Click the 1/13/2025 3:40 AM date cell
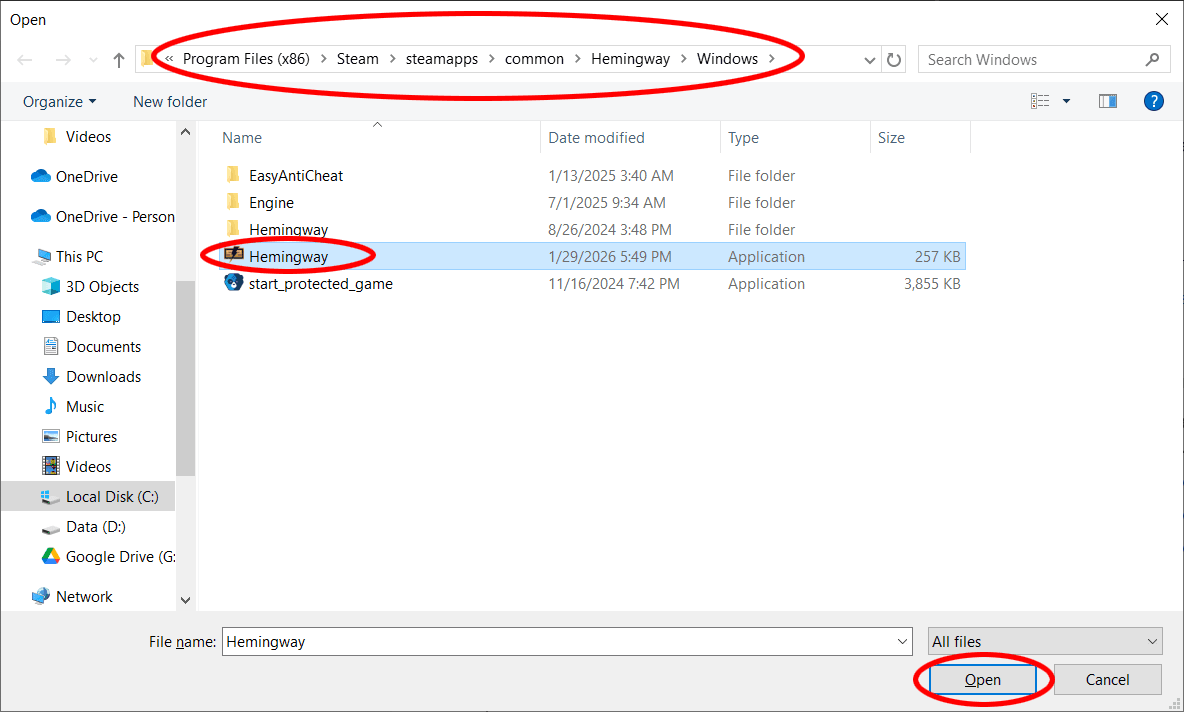Viewport: 1184px width, 712px height. tap(611, 175)
